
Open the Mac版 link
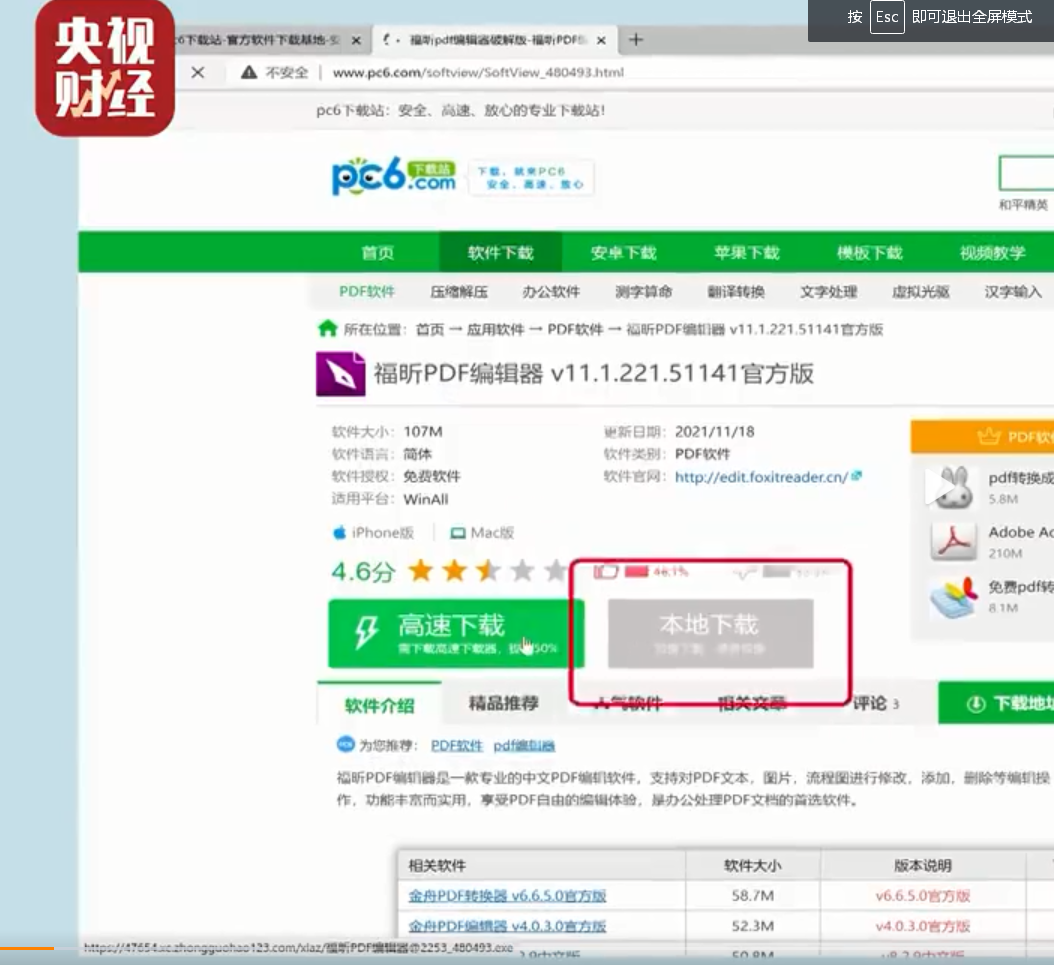(483, 533)
